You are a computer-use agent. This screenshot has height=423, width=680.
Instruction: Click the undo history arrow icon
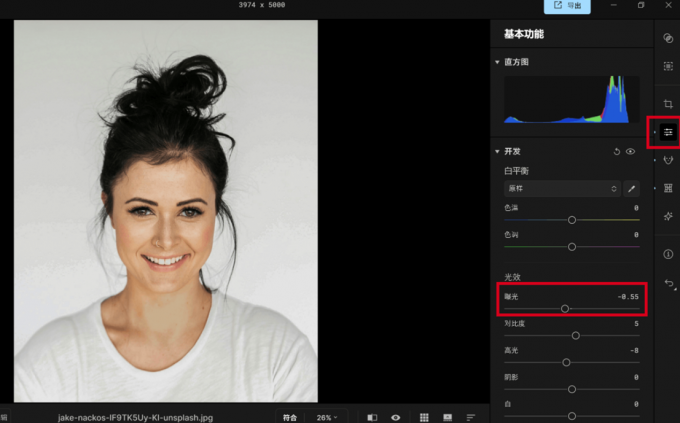coord(668,284)
